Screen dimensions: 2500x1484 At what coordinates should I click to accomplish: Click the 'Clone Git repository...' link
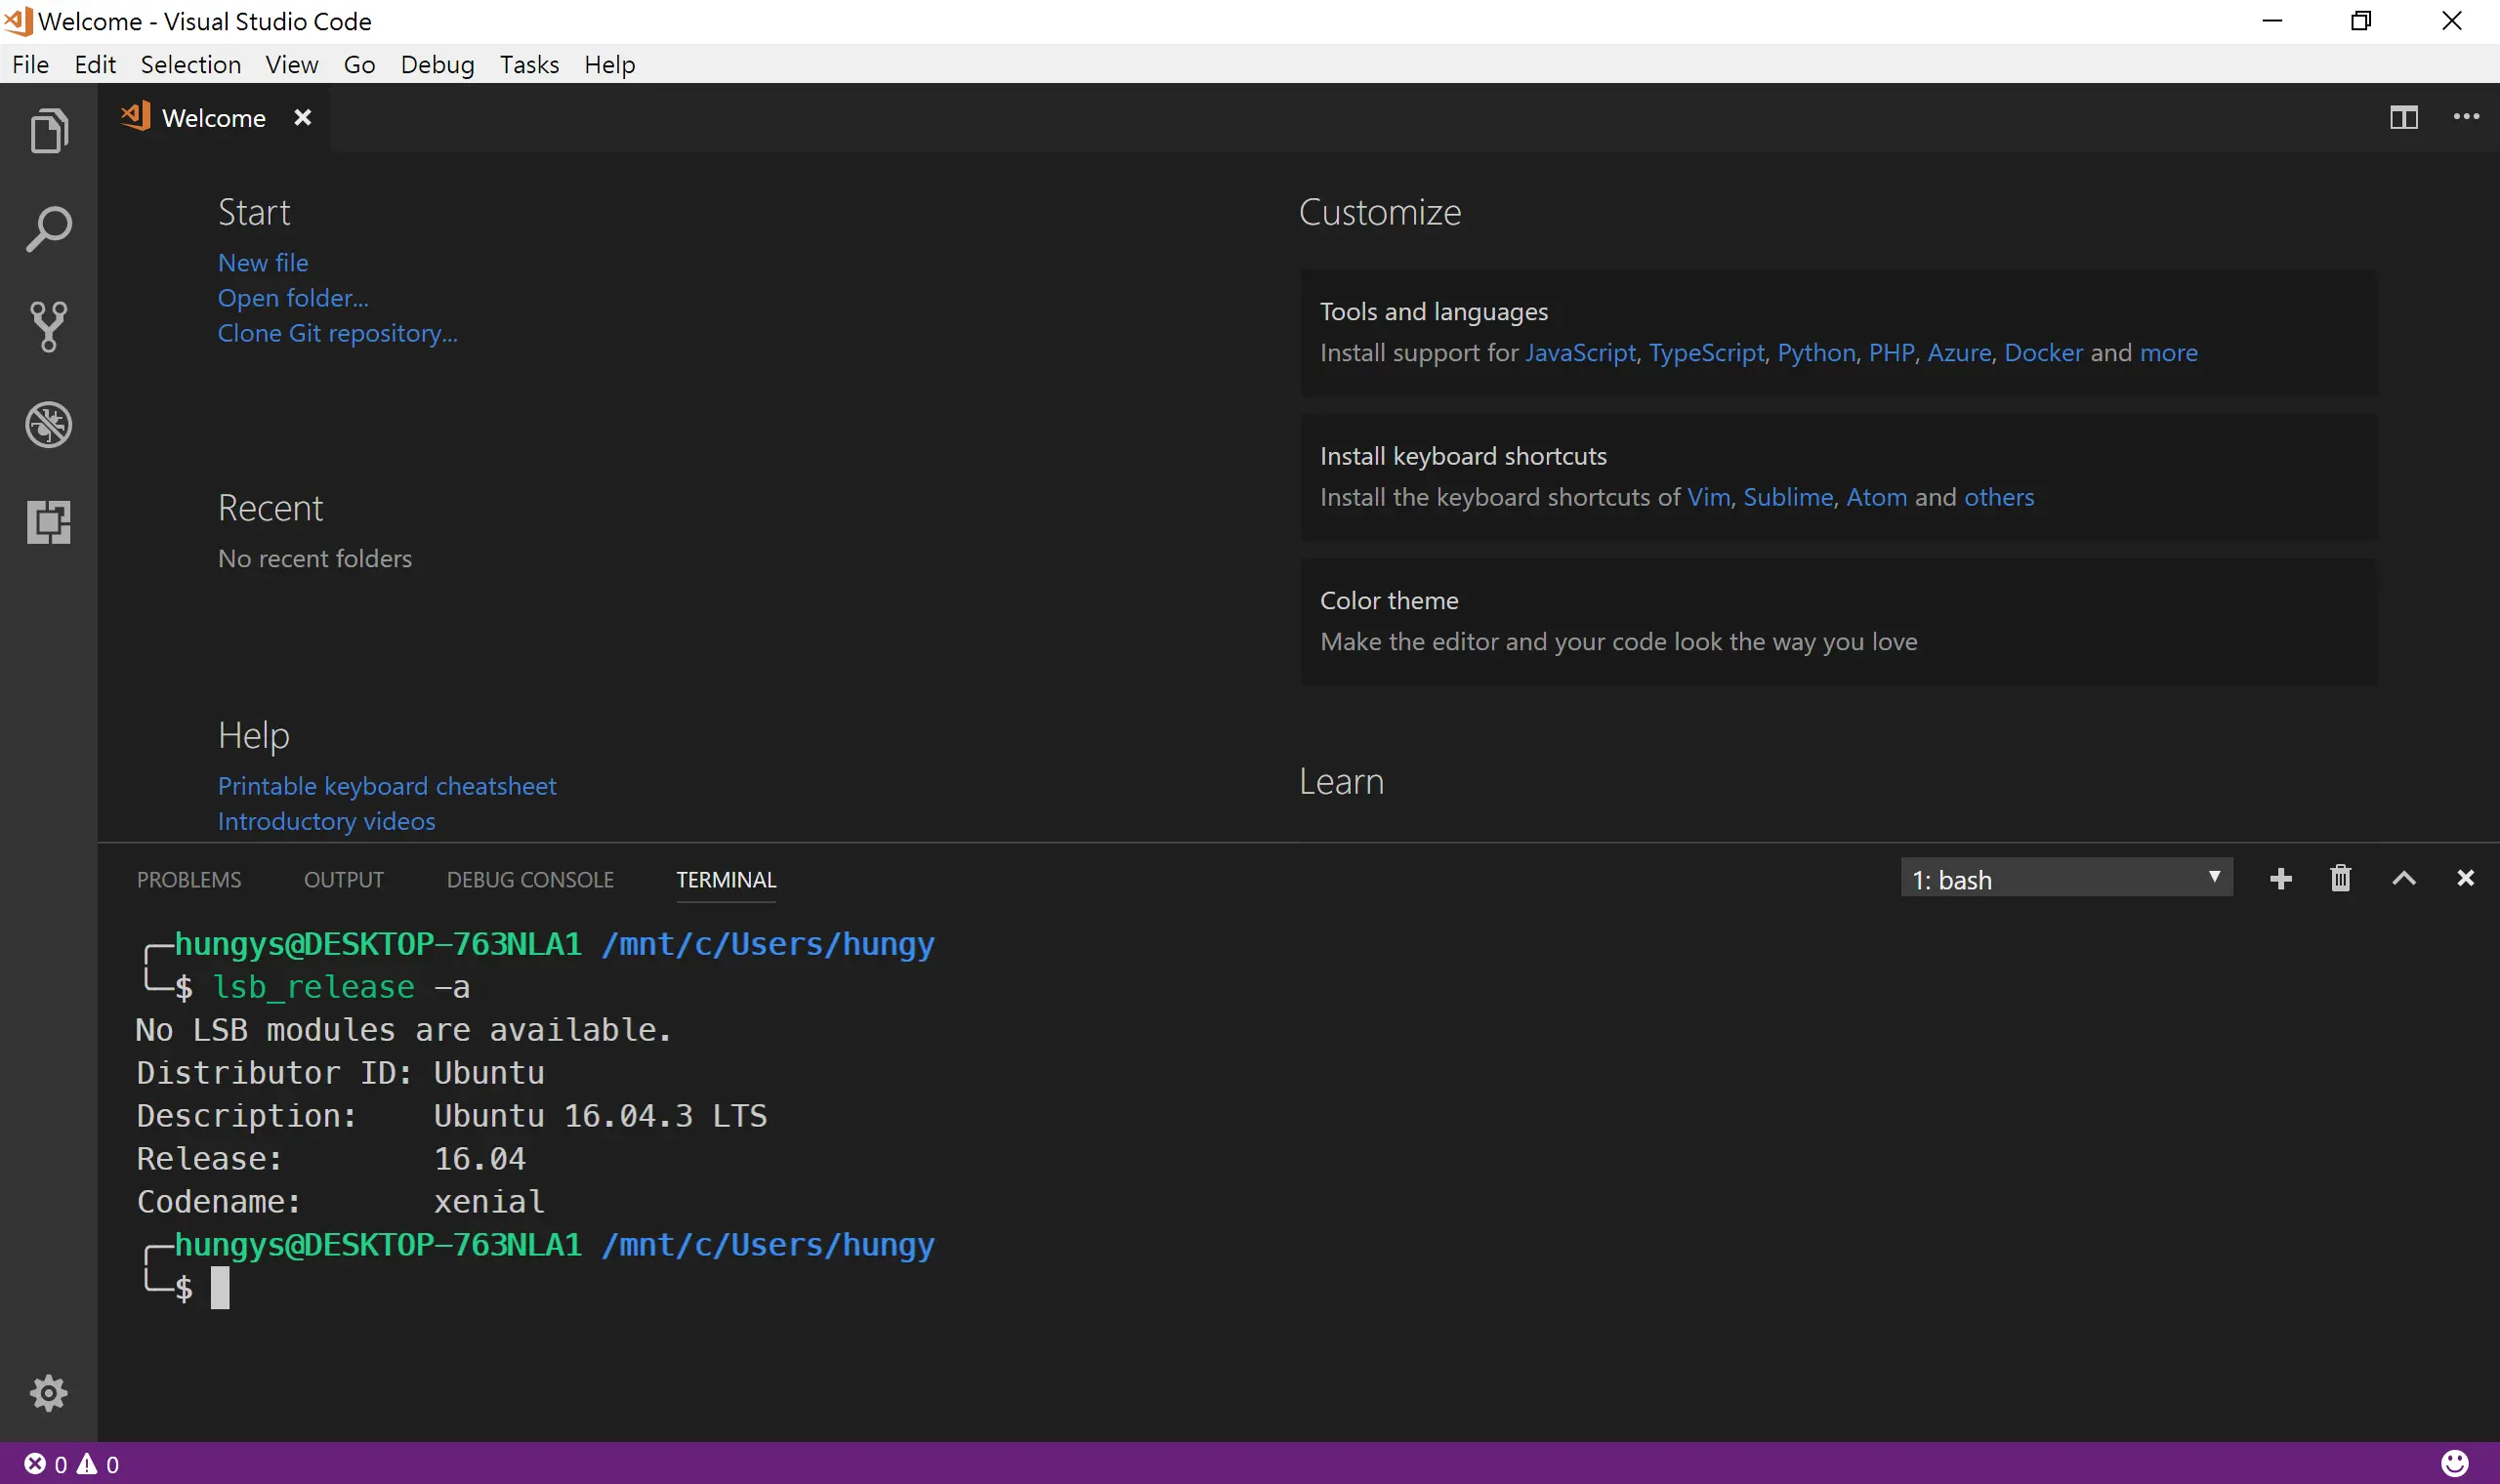coord(337,333)
